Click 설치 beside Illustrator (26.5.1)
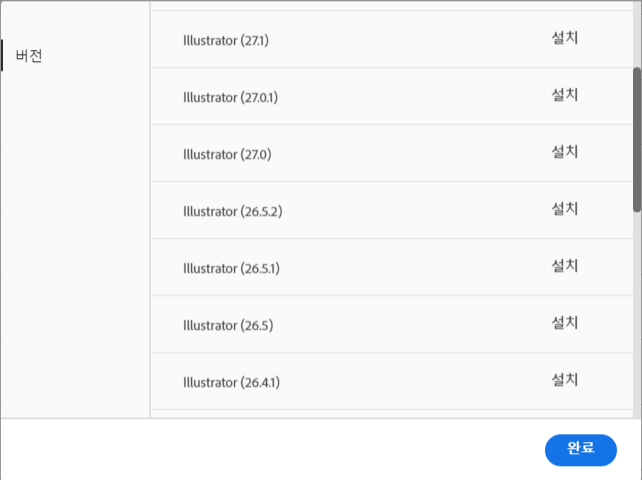 pyautogui.click(x=564, y=266)
